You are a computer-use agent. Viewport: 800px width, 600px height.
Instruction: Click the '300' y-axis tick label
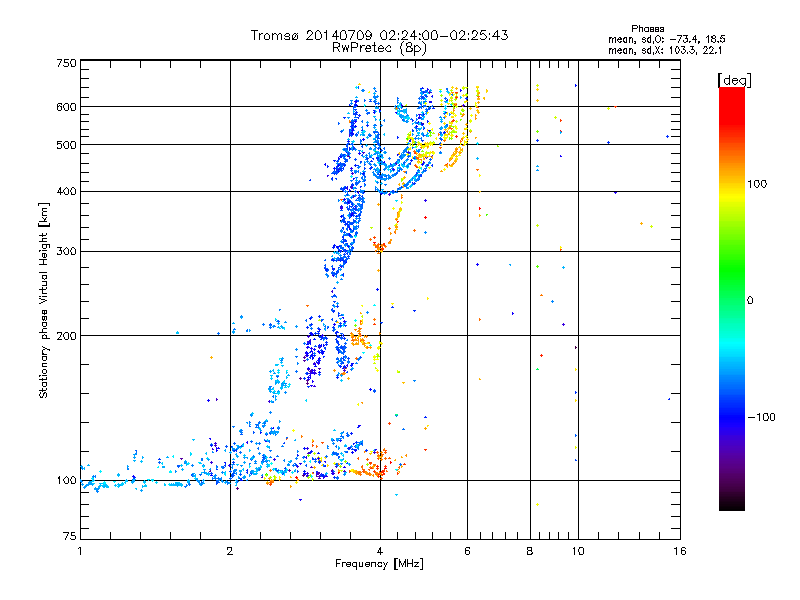(66, 252)
